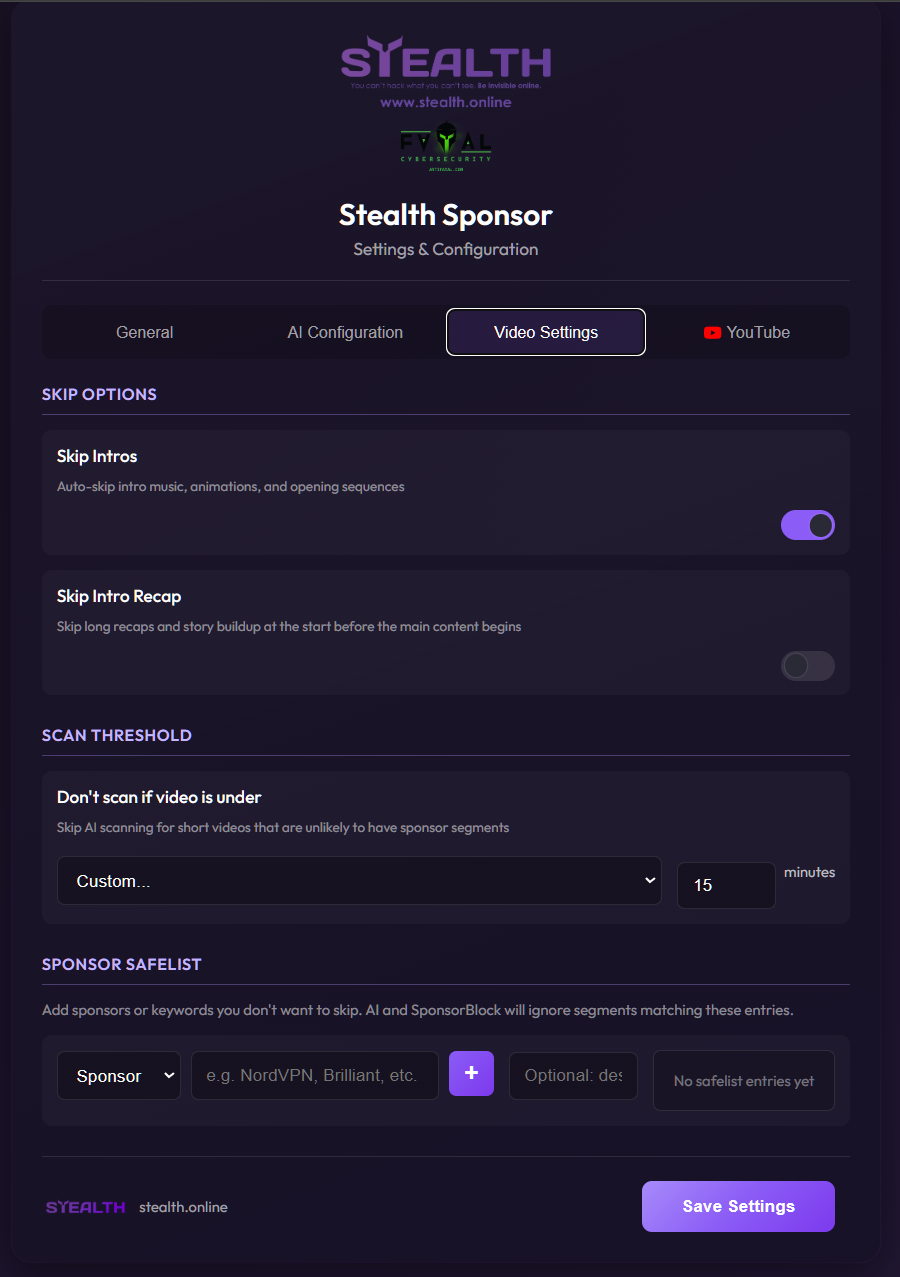
Task: Focus the sponsor name input field
Action: 314,1076
